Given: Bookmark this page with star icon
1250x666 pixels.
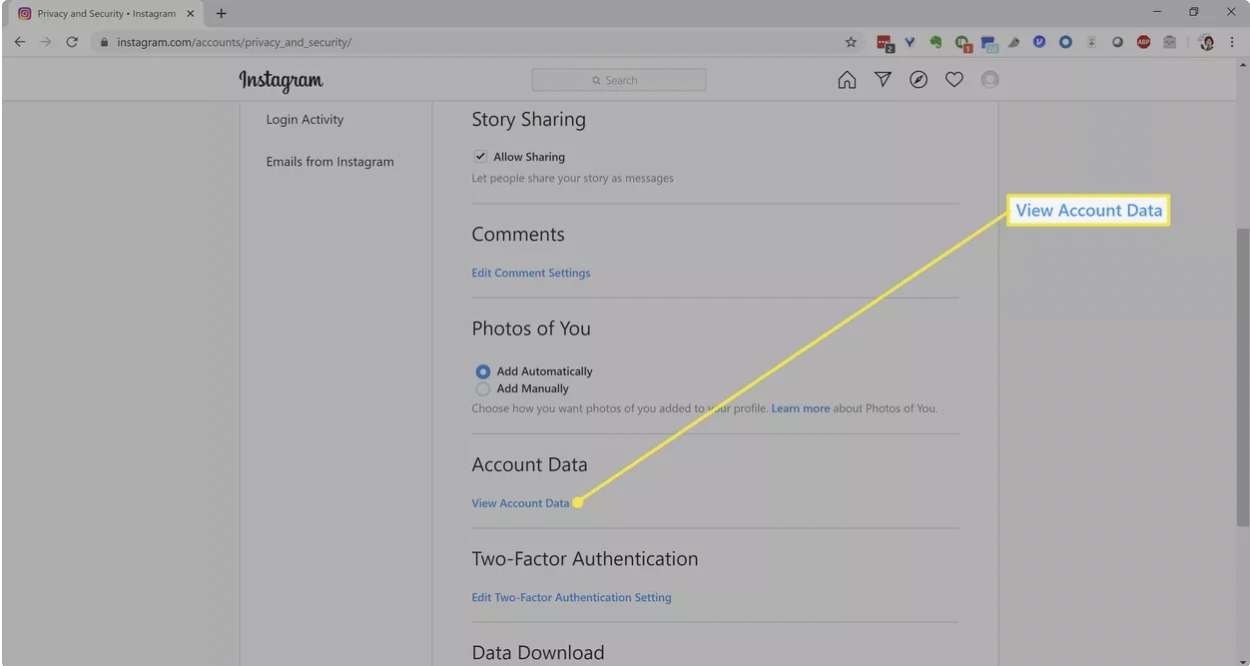Looking at the screenshot, I should [x=851, y=42].
